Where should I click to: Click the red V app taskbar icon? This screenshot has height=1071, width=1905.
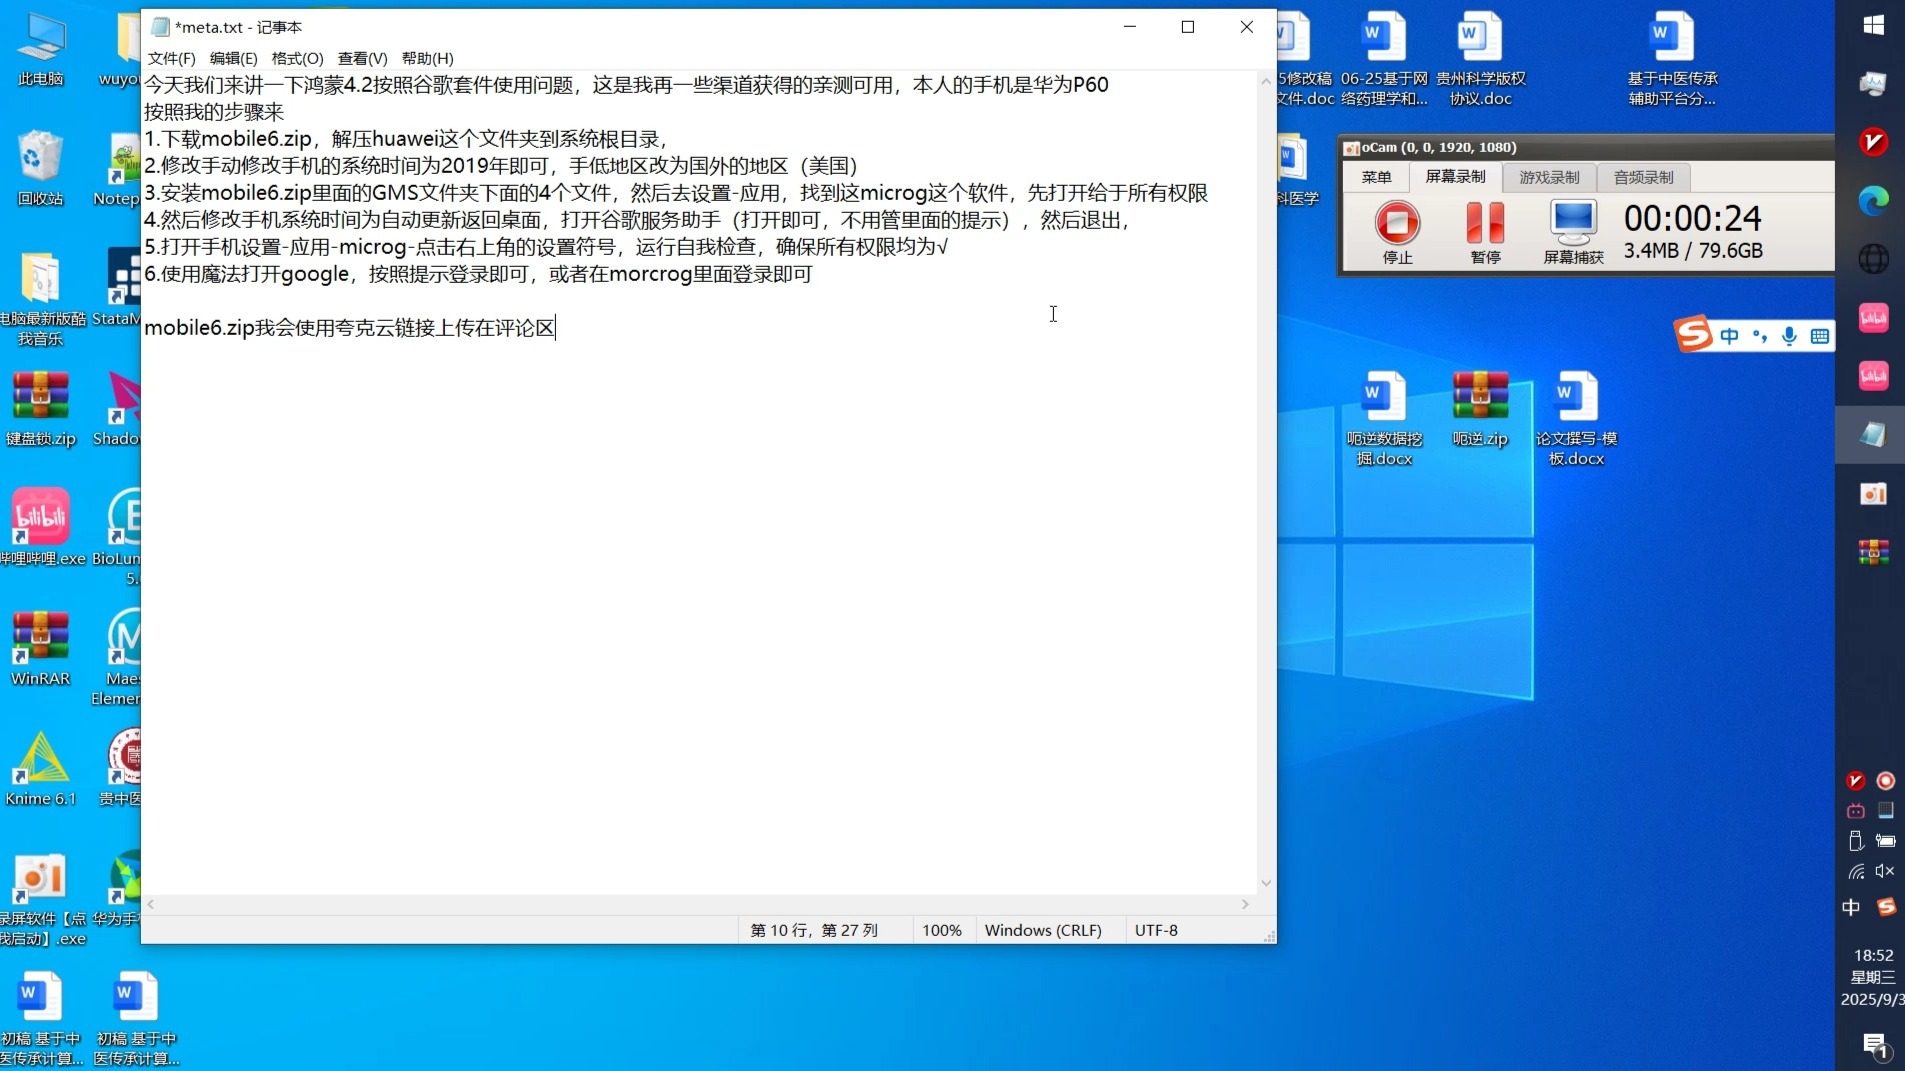pyautogui.click(x=1873, y=142)
